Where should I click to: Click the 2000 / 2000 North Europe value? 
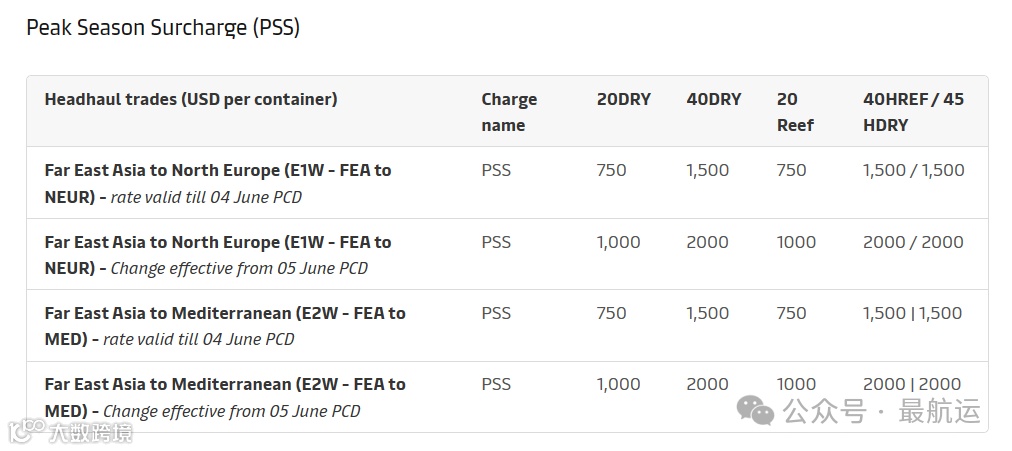click(913, 242)
